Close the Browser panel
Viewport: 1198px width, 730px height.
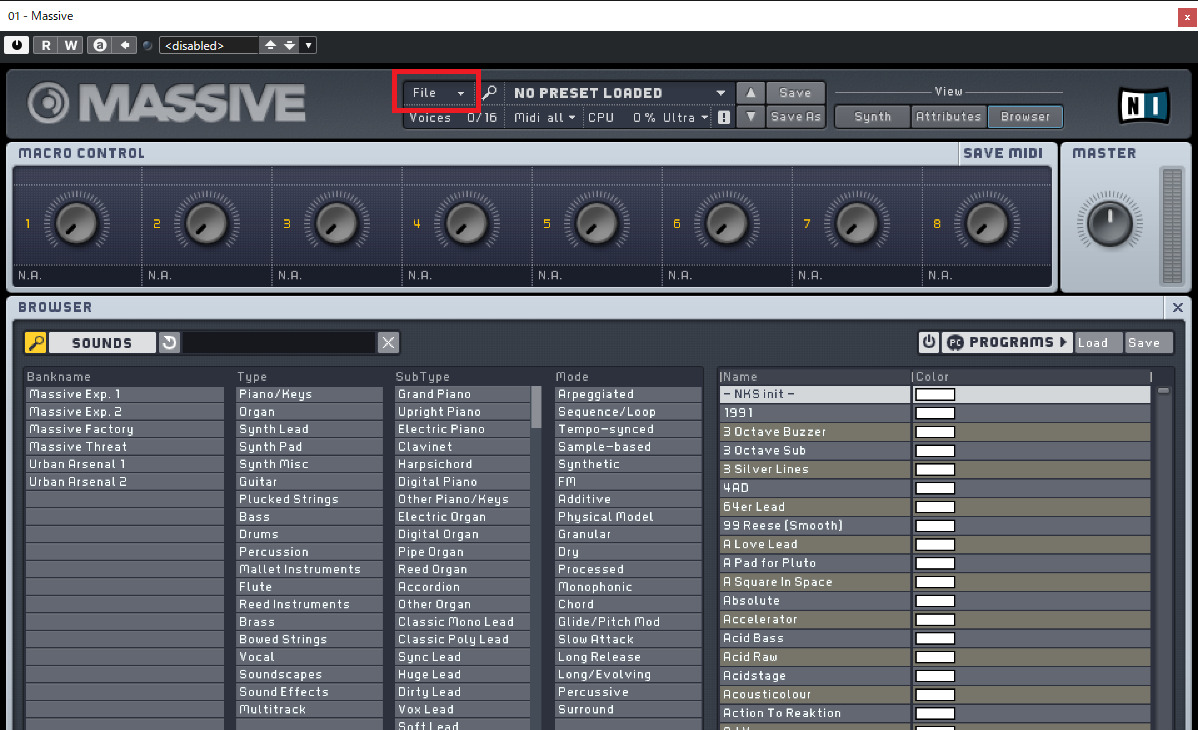tap(1177, 307)
